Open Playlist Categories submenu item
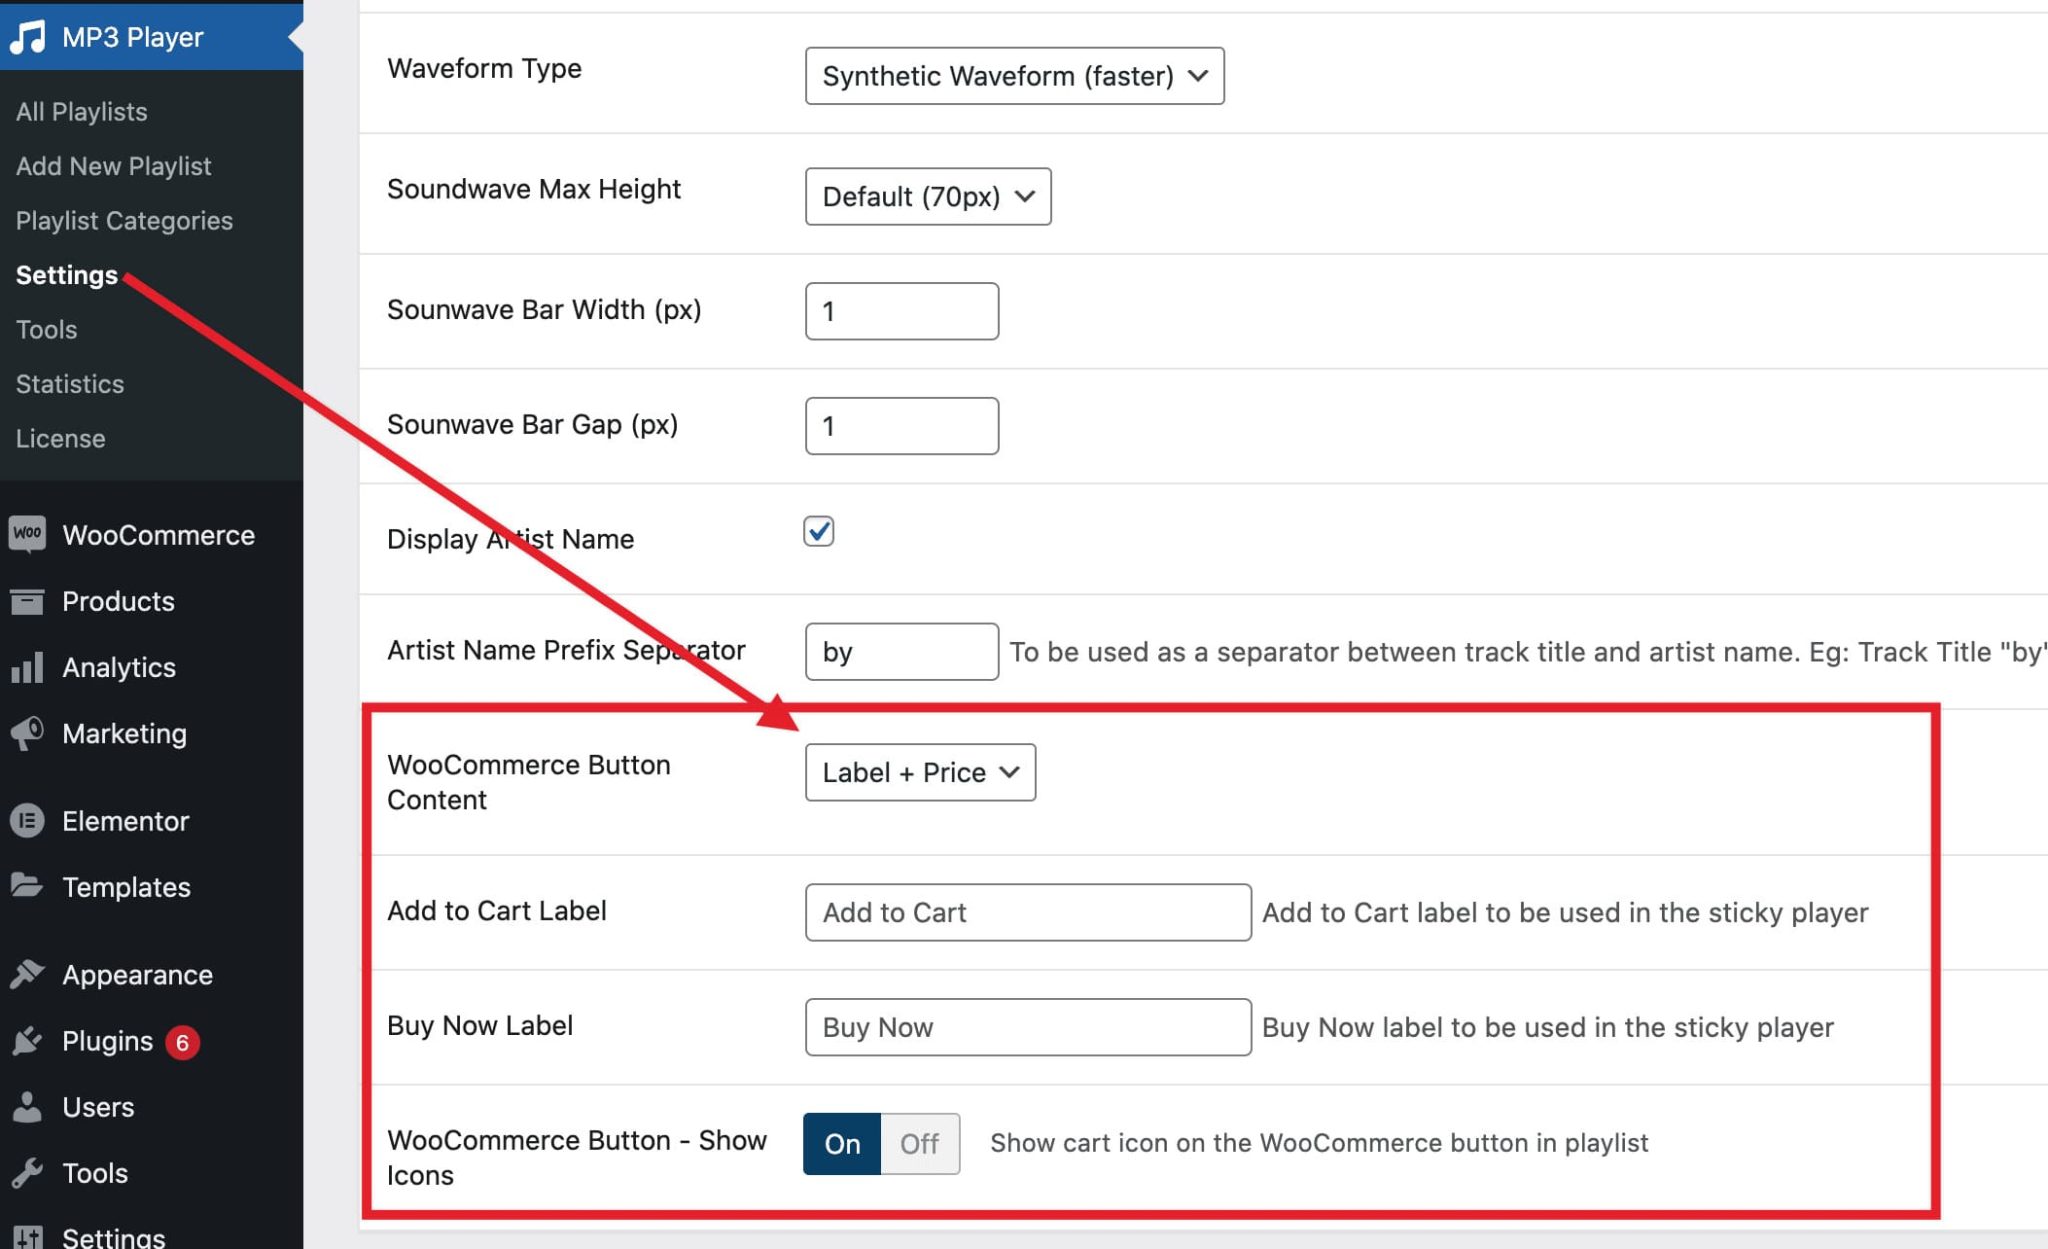This screenshot has width=2048, height=1249. pos(124,221)
